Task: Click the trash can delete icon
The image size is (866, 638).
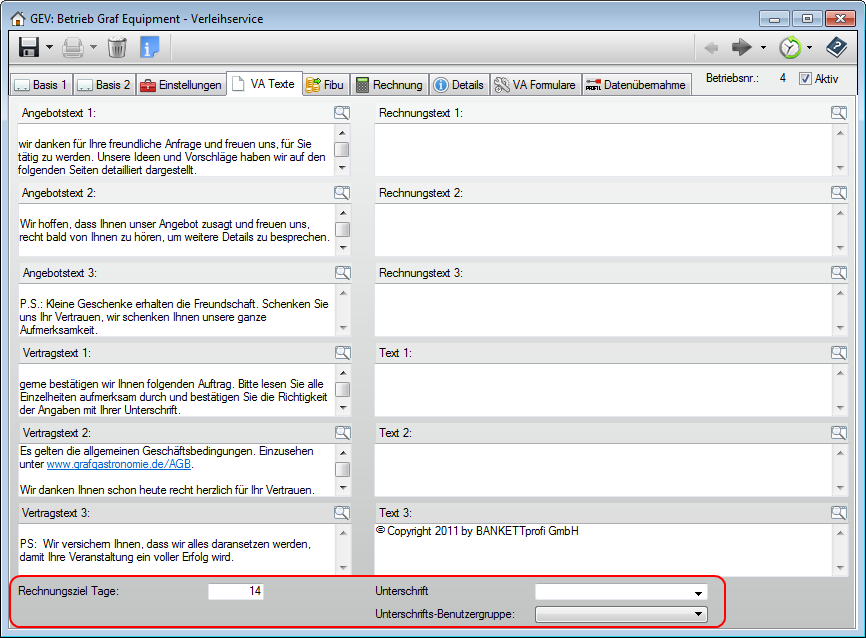Action: [117, 47]
